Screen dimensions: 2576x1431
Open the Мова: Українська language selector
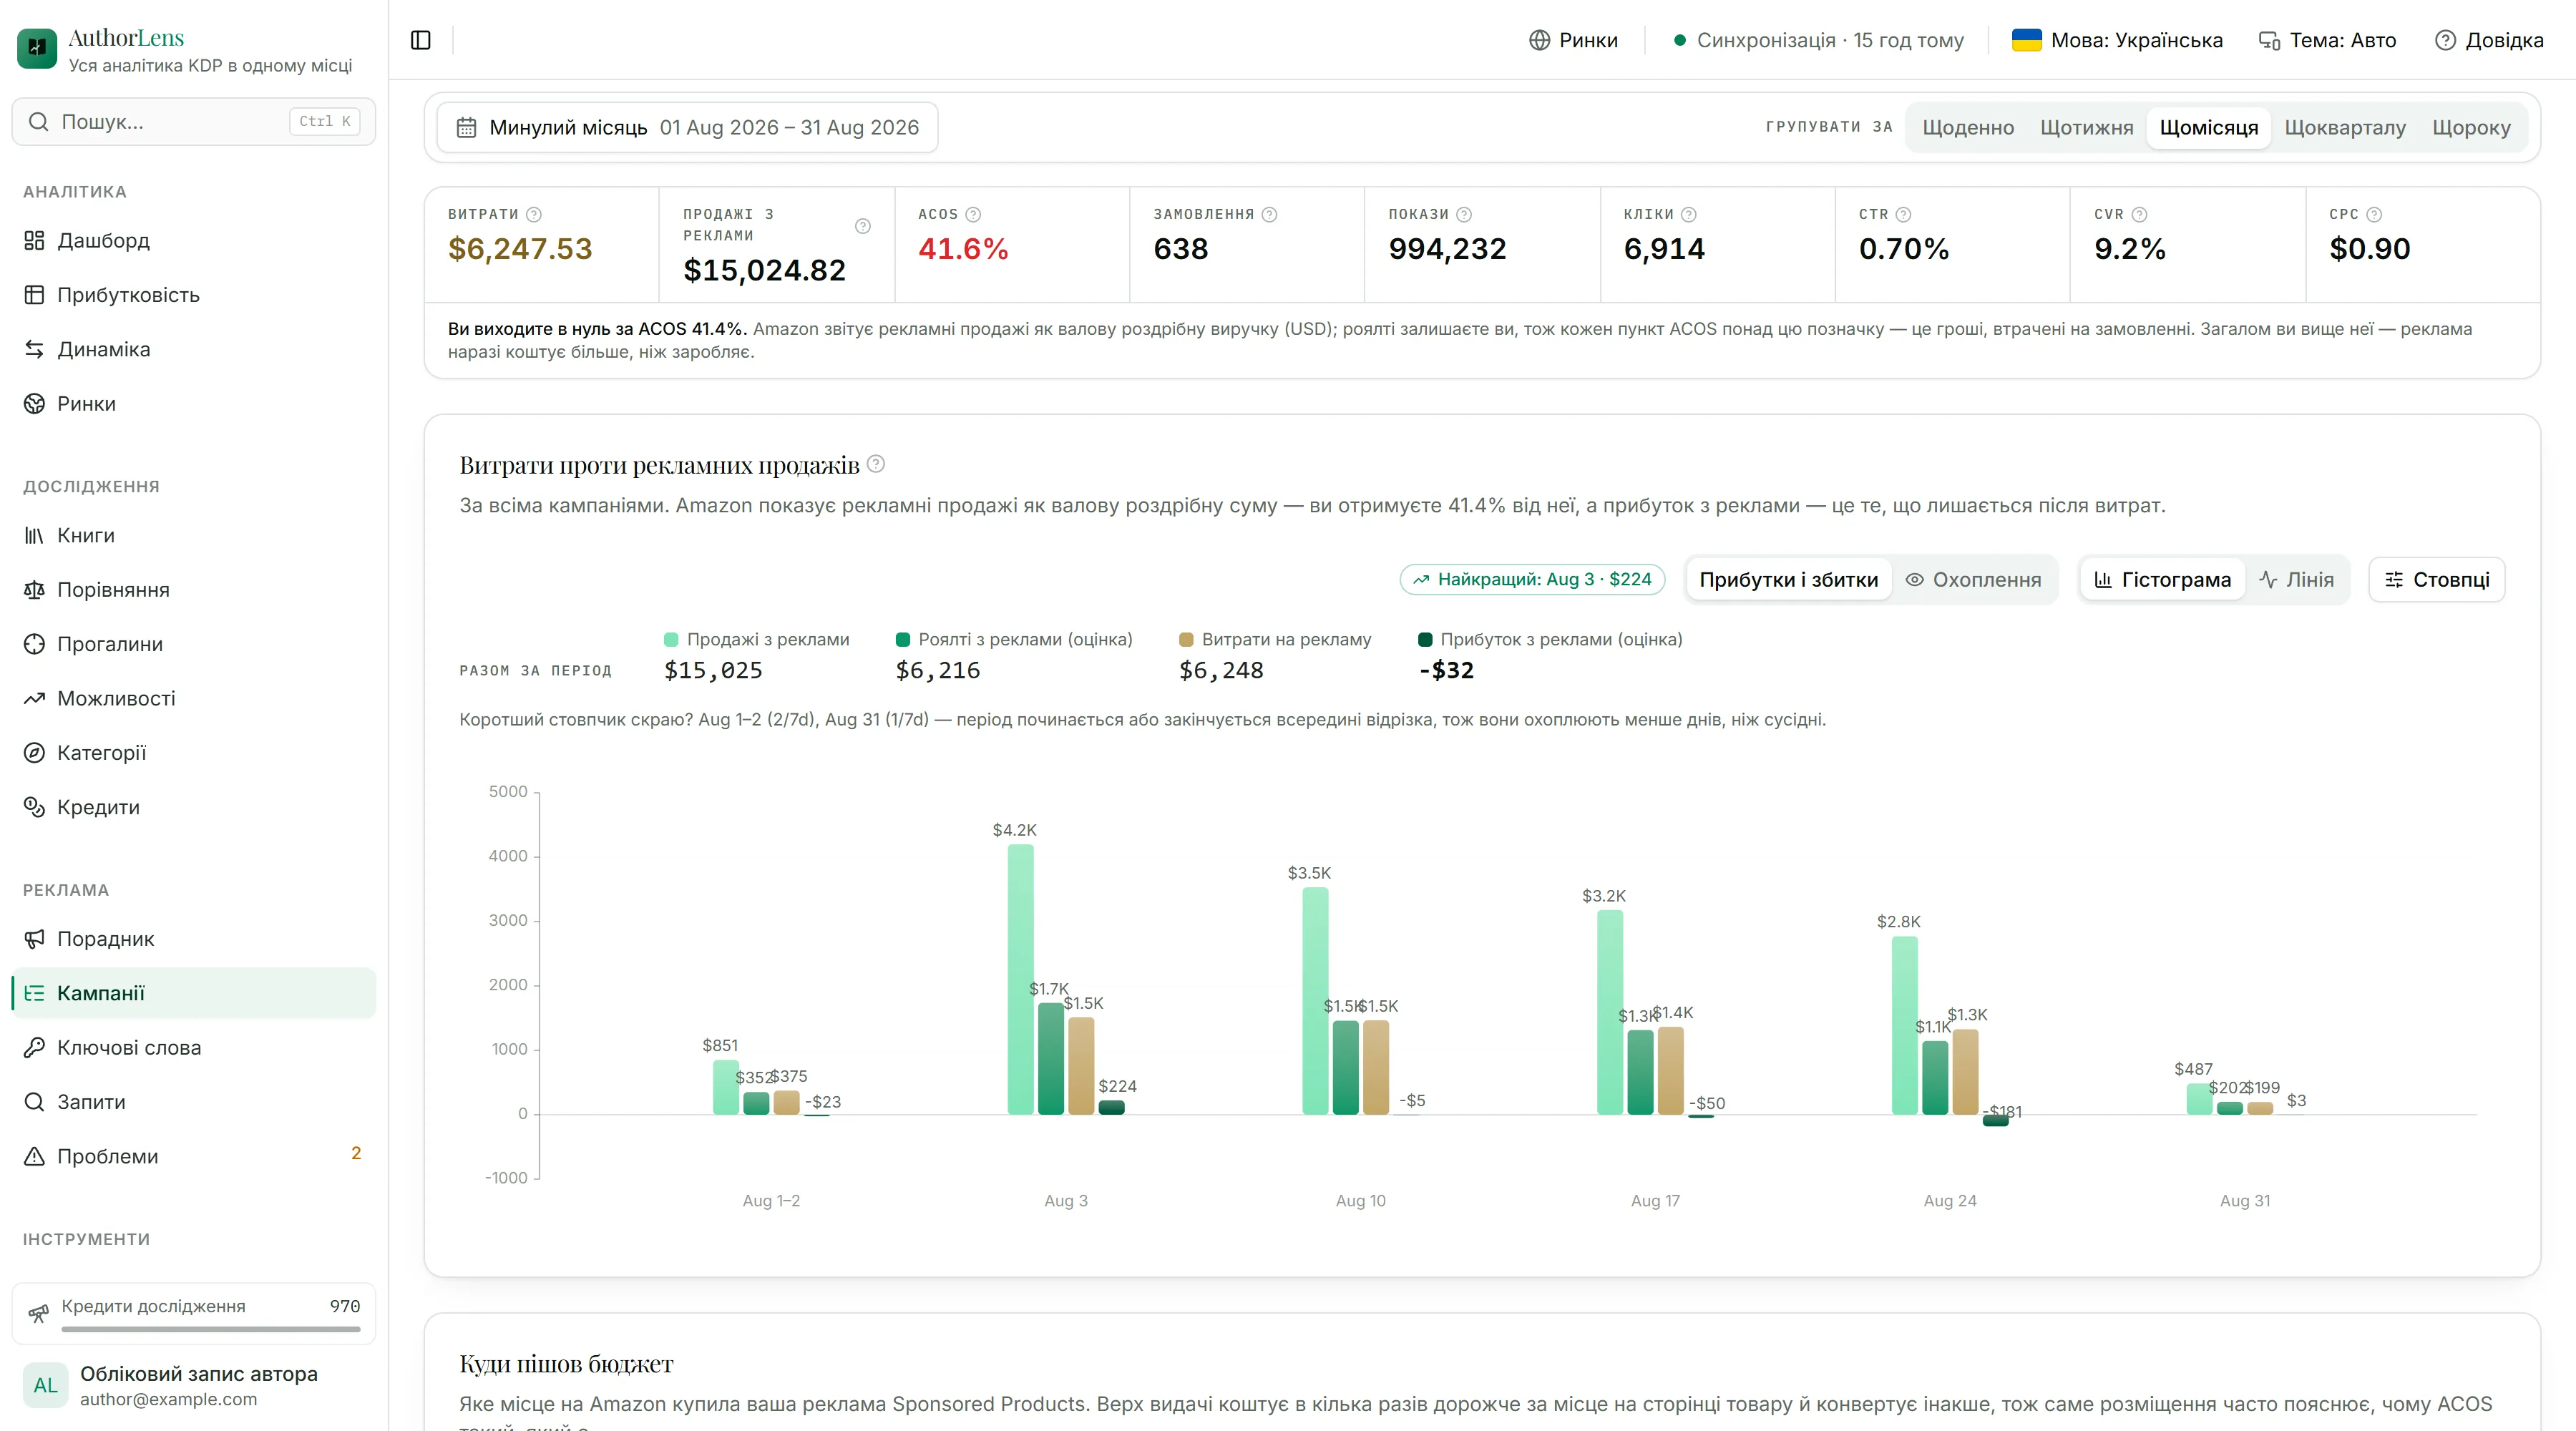click(x=2117, y=40)
